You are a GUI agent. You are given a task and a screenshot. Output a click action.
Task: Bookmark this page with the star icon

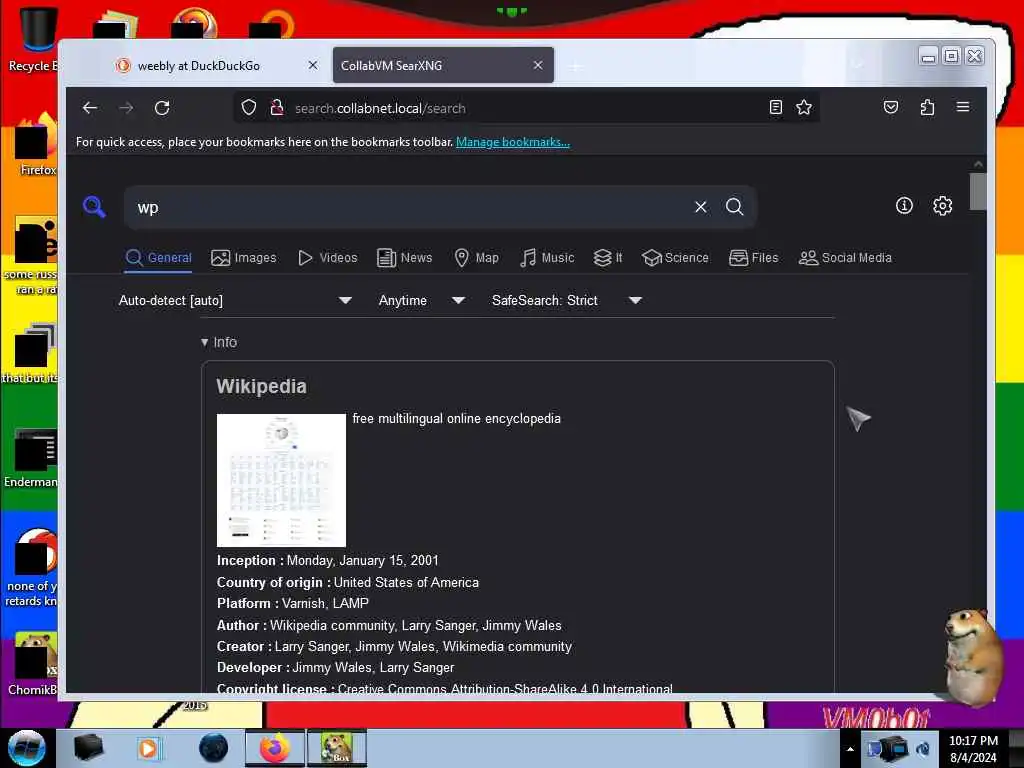(x=804, y=108)
